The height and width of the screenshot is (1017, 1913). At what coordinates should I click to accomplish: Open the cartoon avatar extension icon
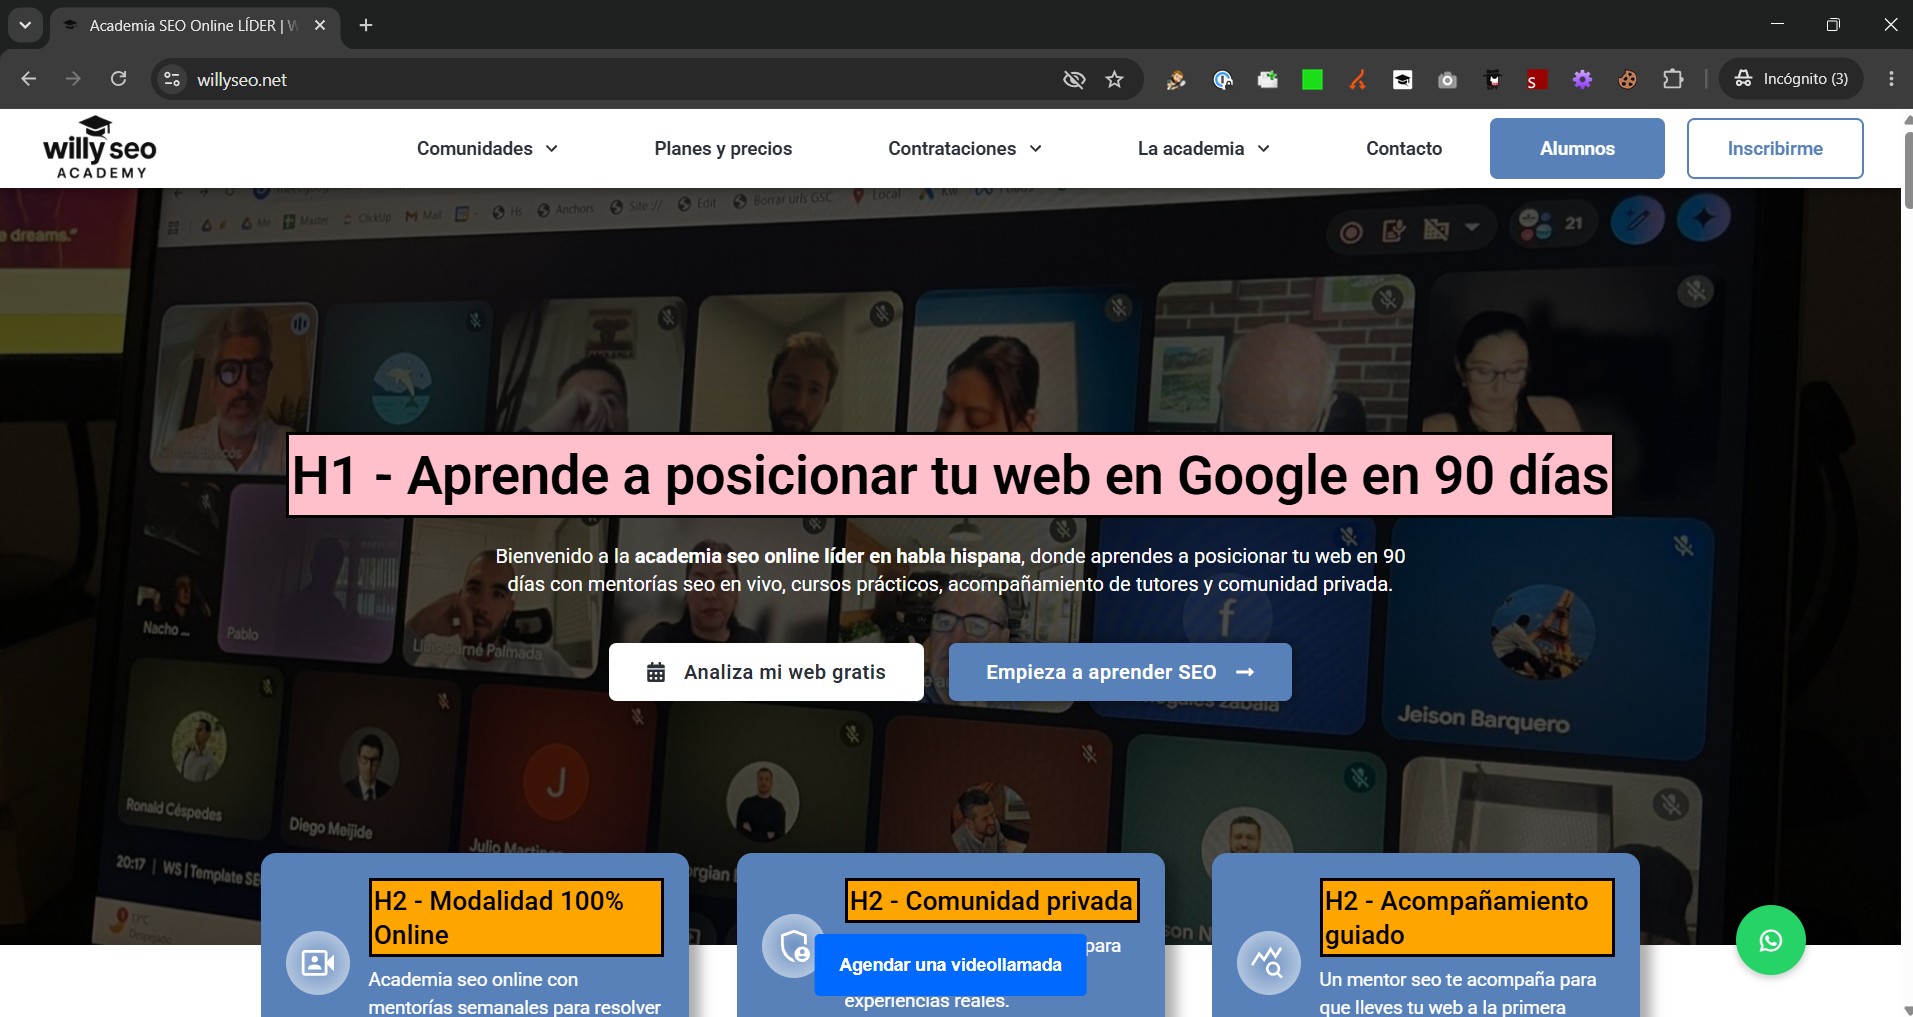coord(1176,79)
